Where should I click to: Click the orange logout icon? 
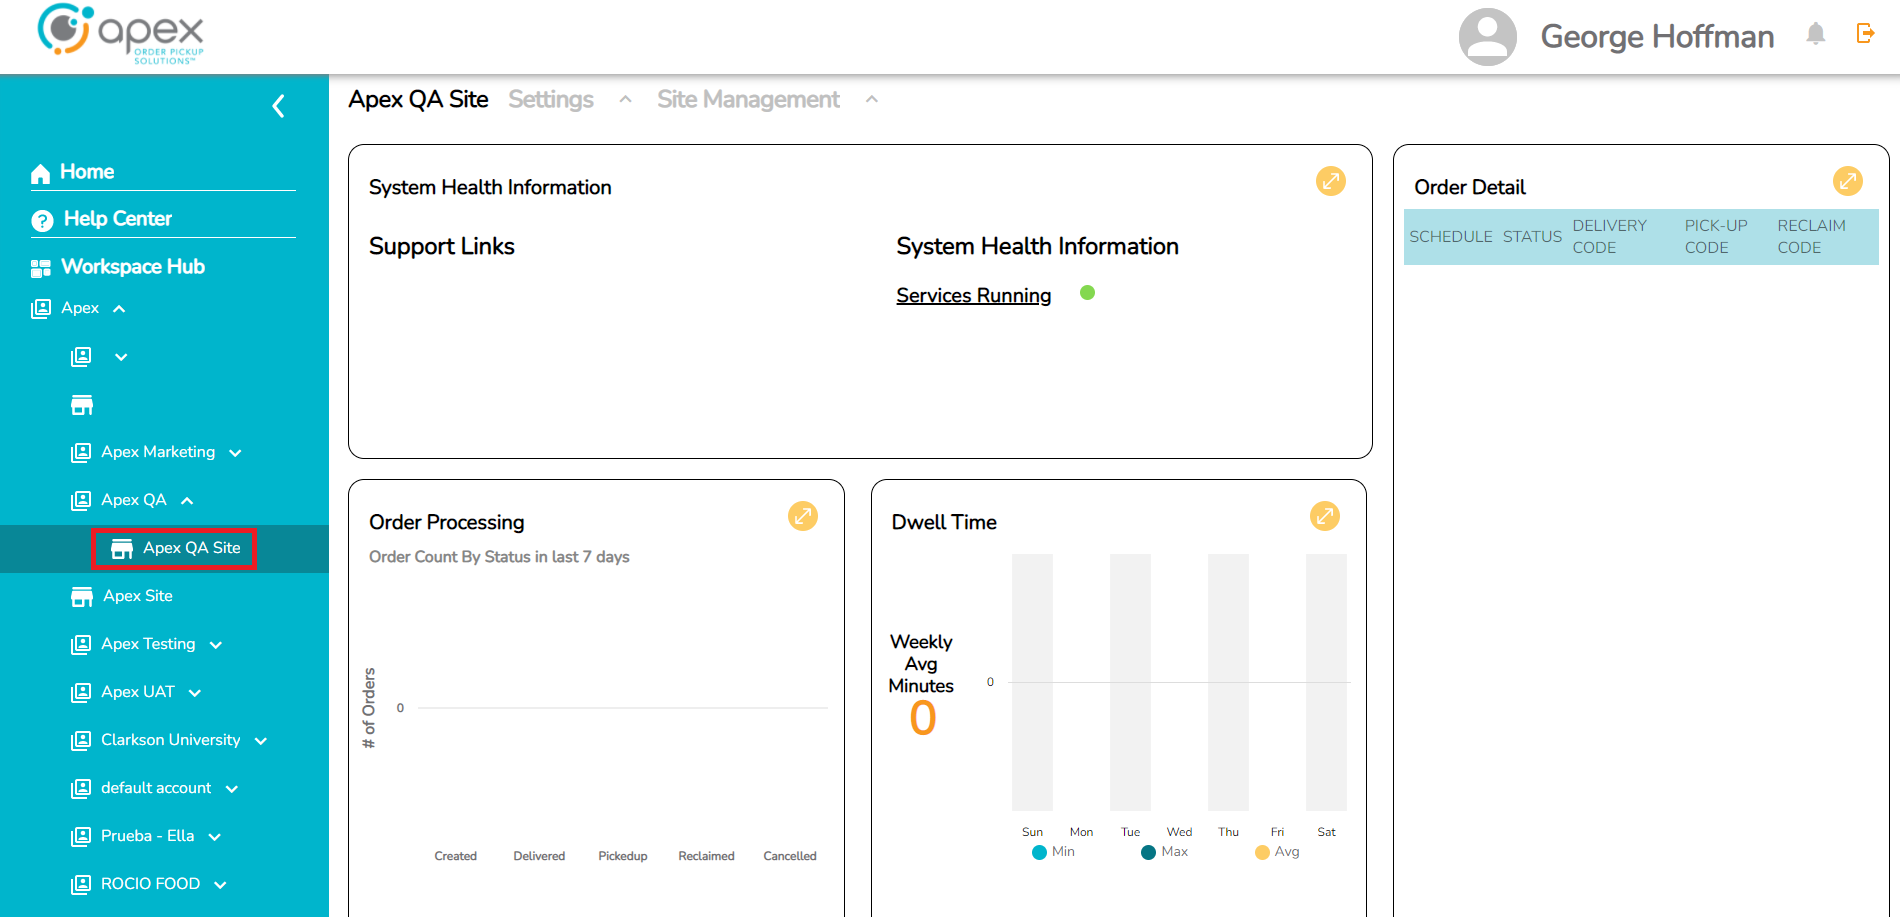point(1865,34)
